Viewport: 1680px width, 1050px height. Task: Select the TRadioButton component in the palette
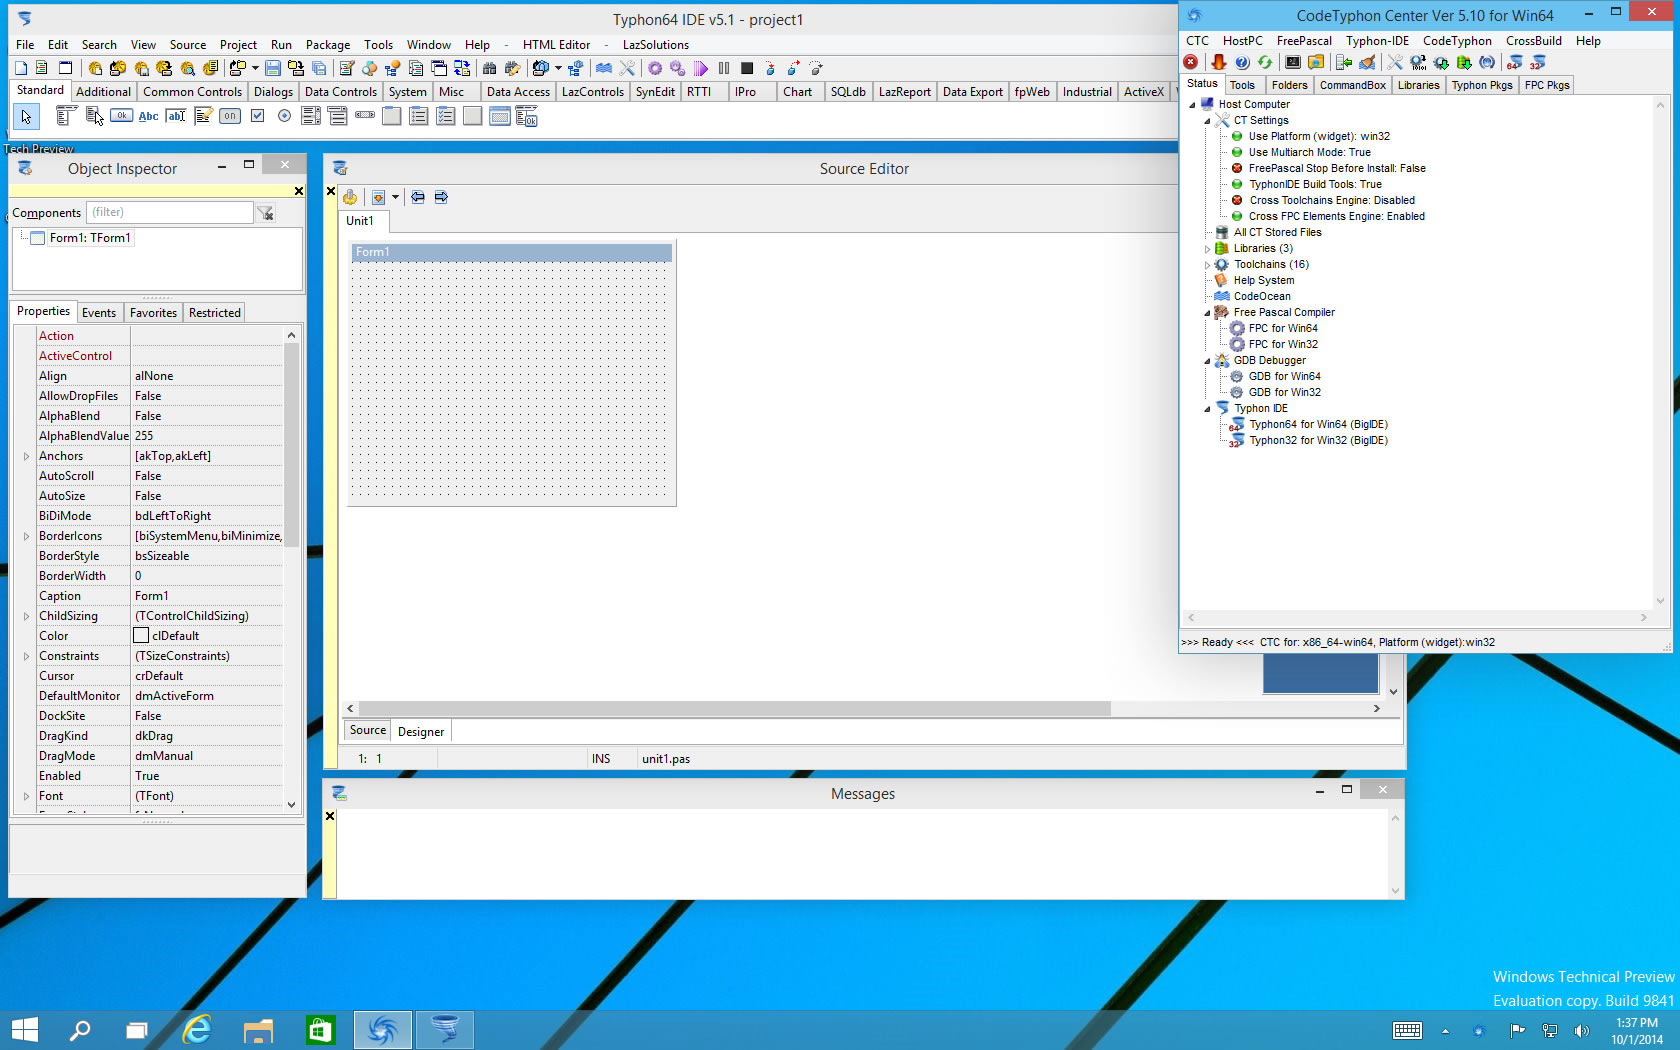[284, 116]
